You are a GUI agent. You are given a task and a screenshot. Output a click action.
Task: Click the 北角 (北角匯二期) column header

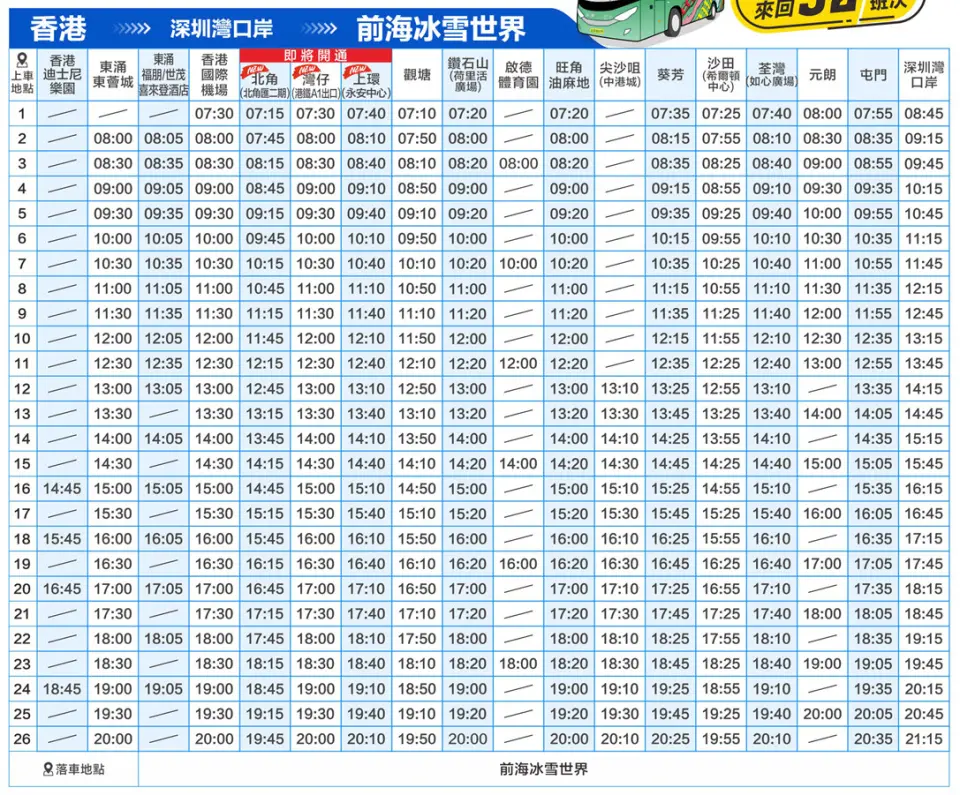(x=265, y=81)
